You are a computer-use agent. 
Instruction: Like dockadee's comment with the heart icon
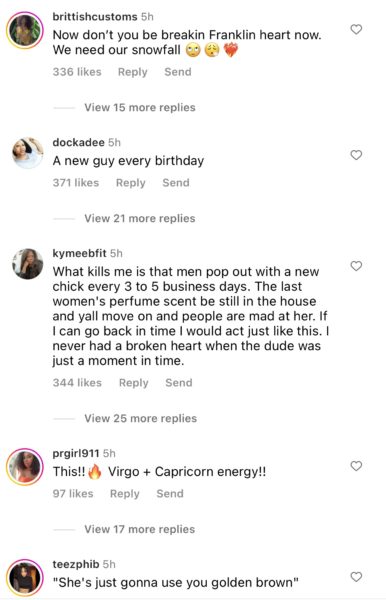(x=356, y=155)
